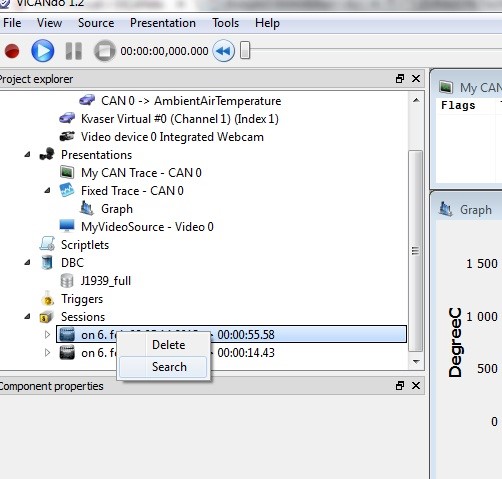
Task: Open the View menu
Action: click(49, 23)
